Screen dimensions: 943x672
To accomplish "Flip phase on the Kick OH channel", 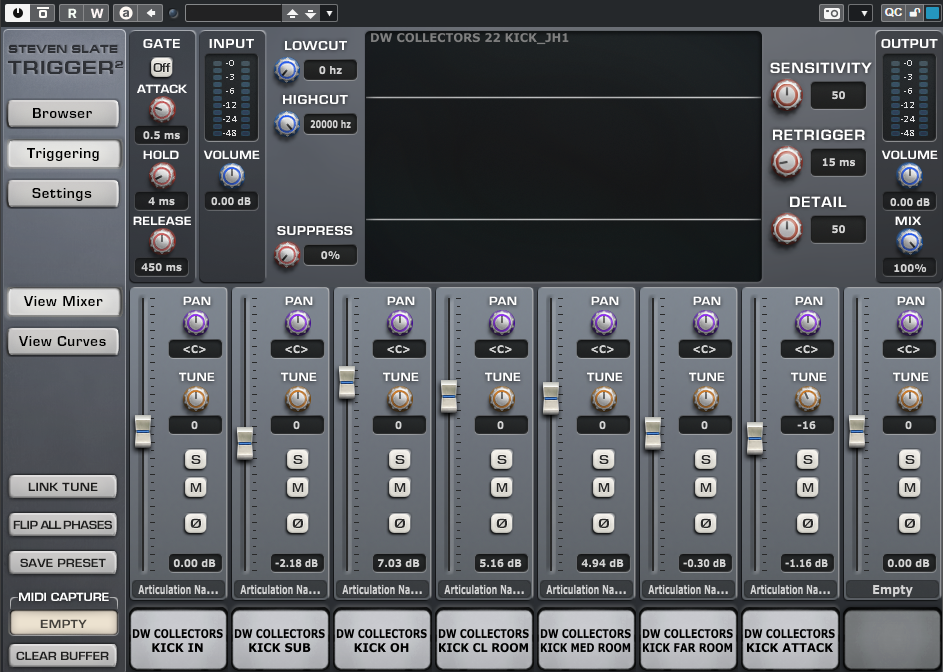I will tap(399, 523).
